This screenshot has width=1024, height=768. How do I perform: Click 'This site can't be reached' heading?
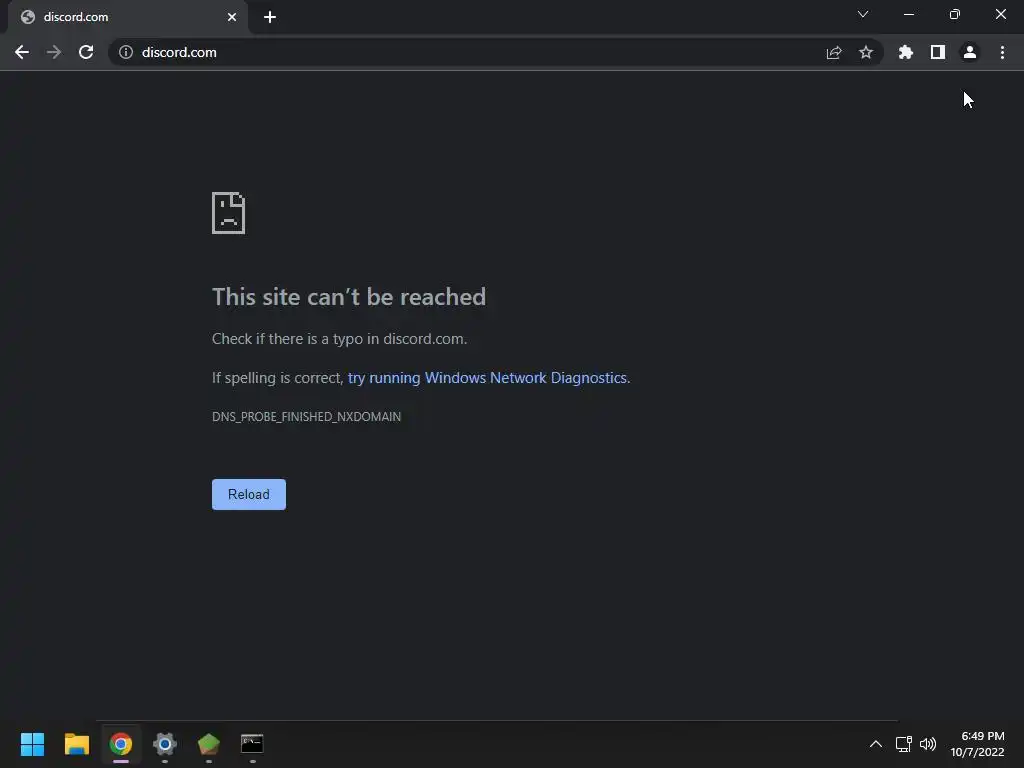coord(349,297)
